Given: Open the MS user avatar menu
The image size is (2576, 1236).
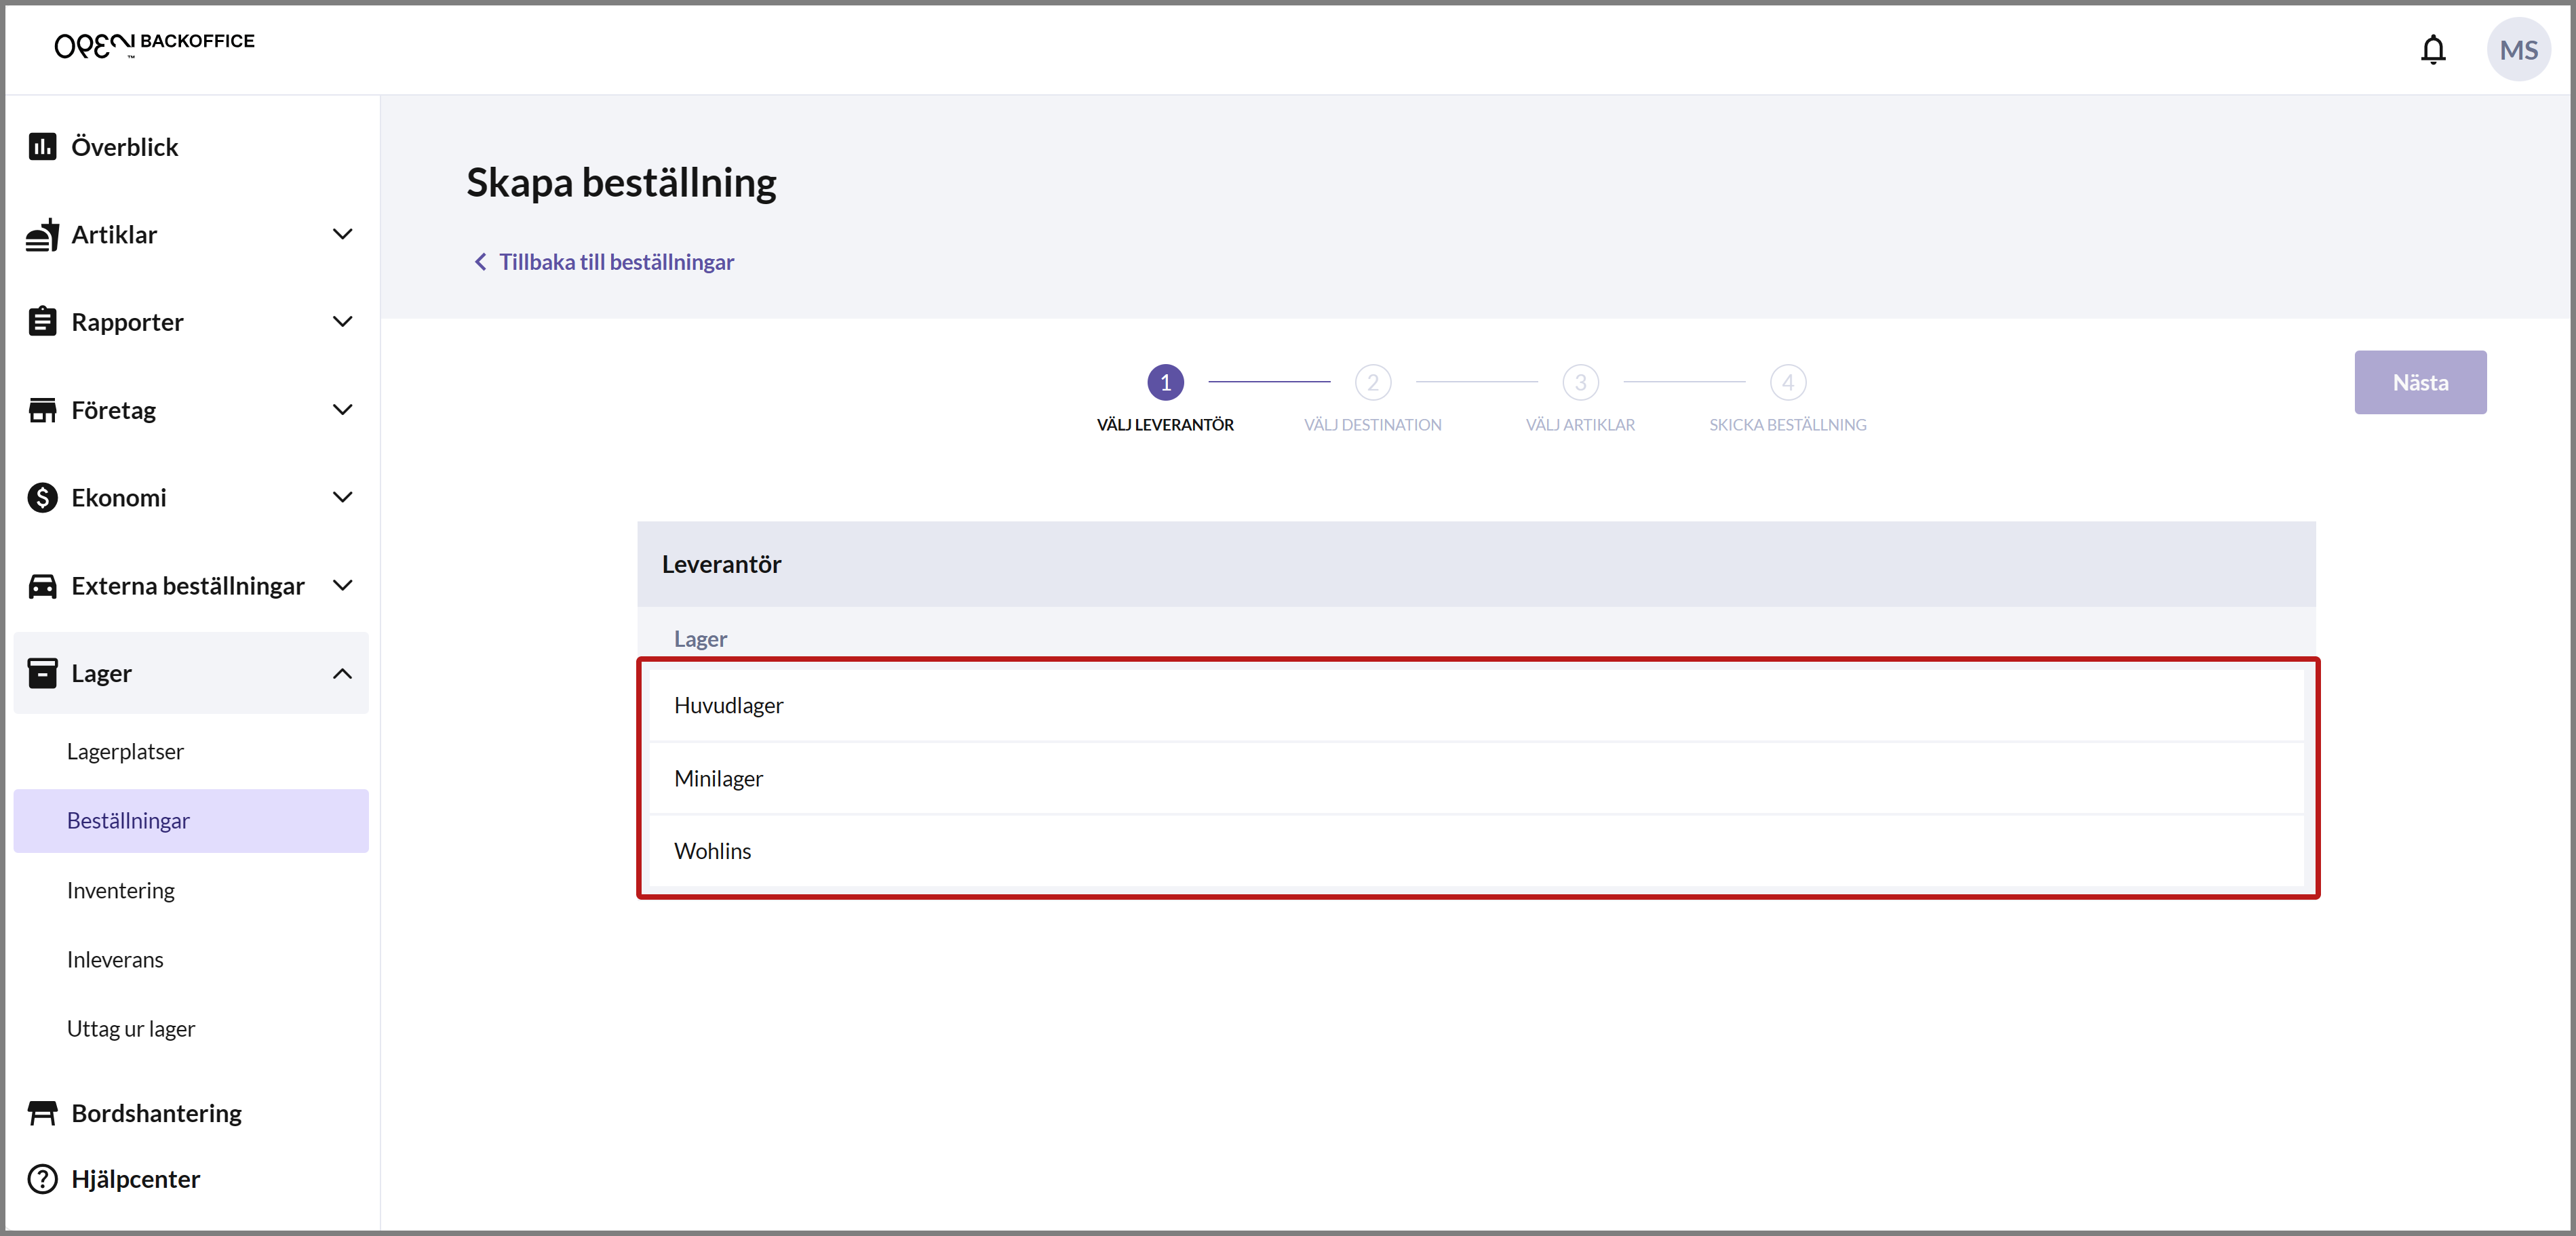Looking at the screenshot, I should click(2518, 49).
